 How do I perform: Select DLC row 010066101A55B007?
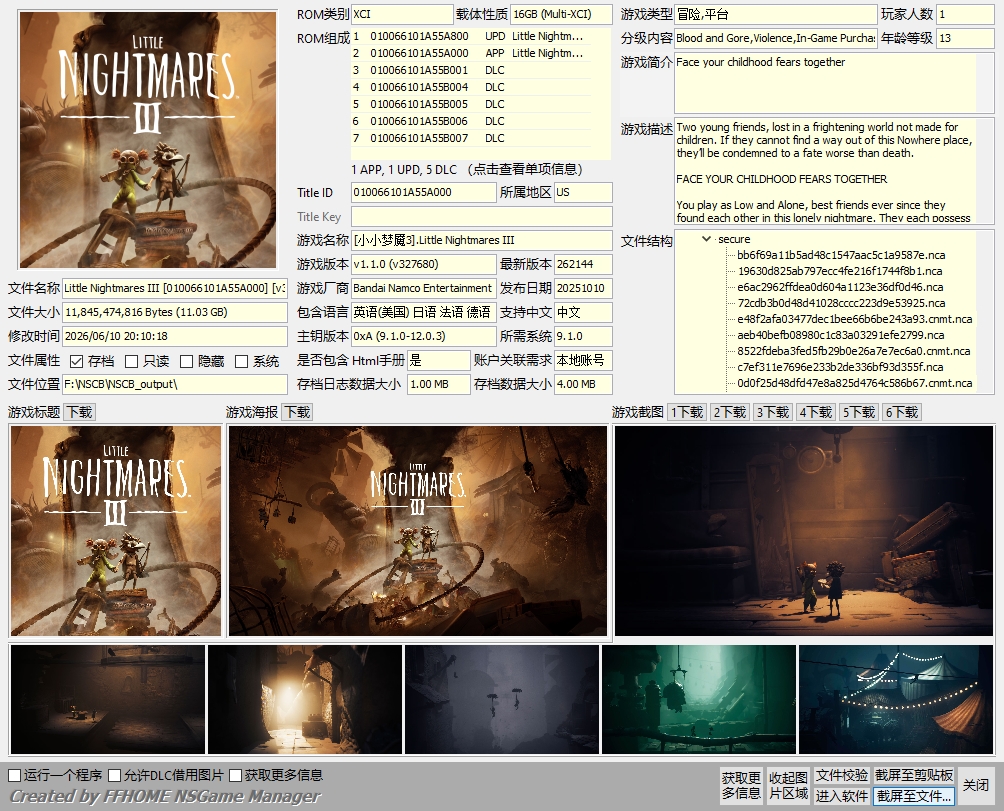pyautogui.click(x=471, y=138)
